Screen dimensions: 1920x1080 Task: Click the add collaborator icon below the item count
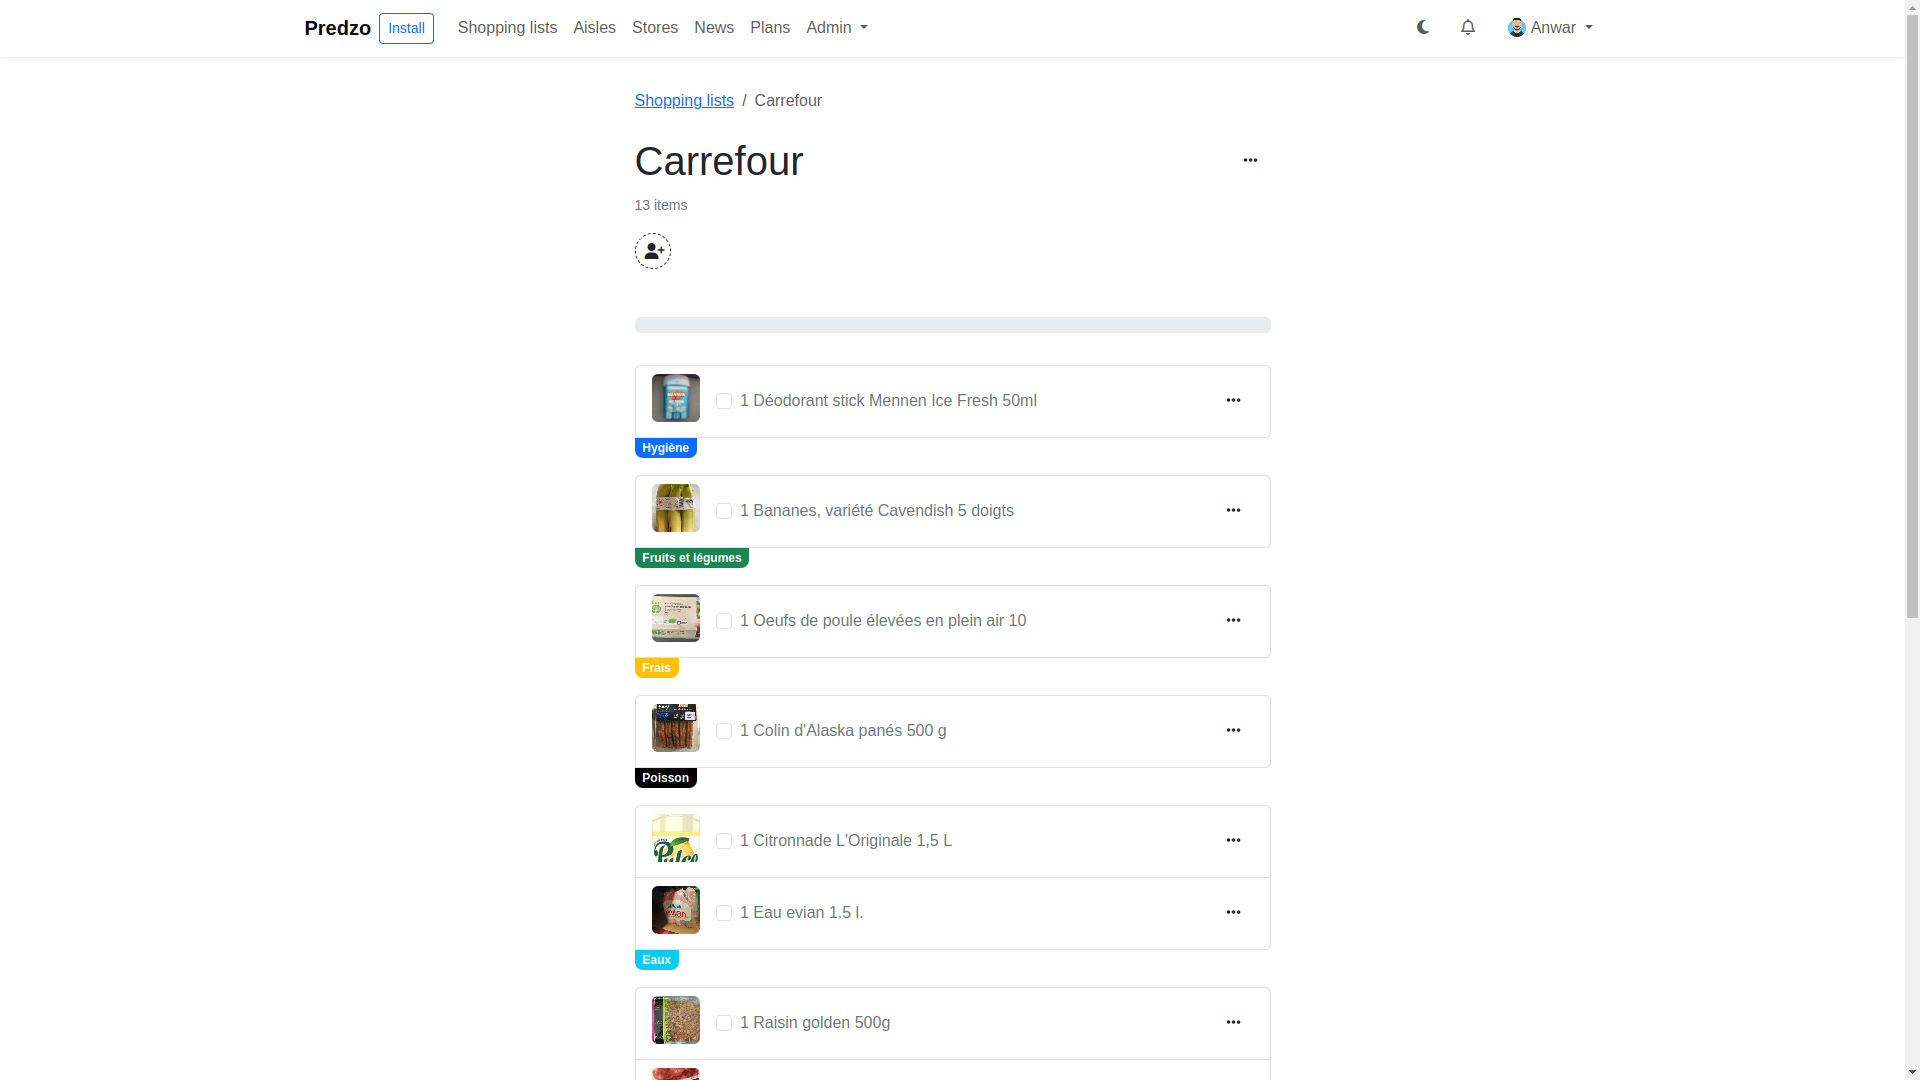[x=652, y=251]
